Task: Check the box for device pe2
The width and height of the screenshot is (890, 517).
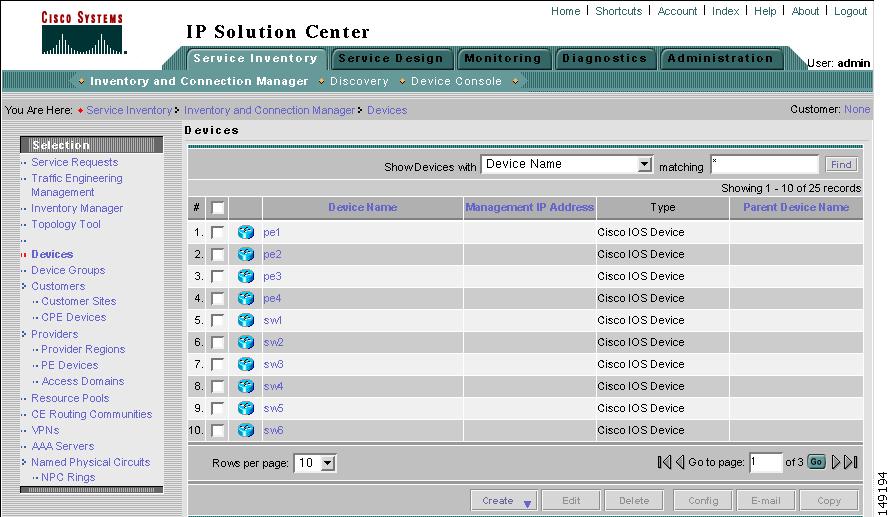Action: click(217, 254)
